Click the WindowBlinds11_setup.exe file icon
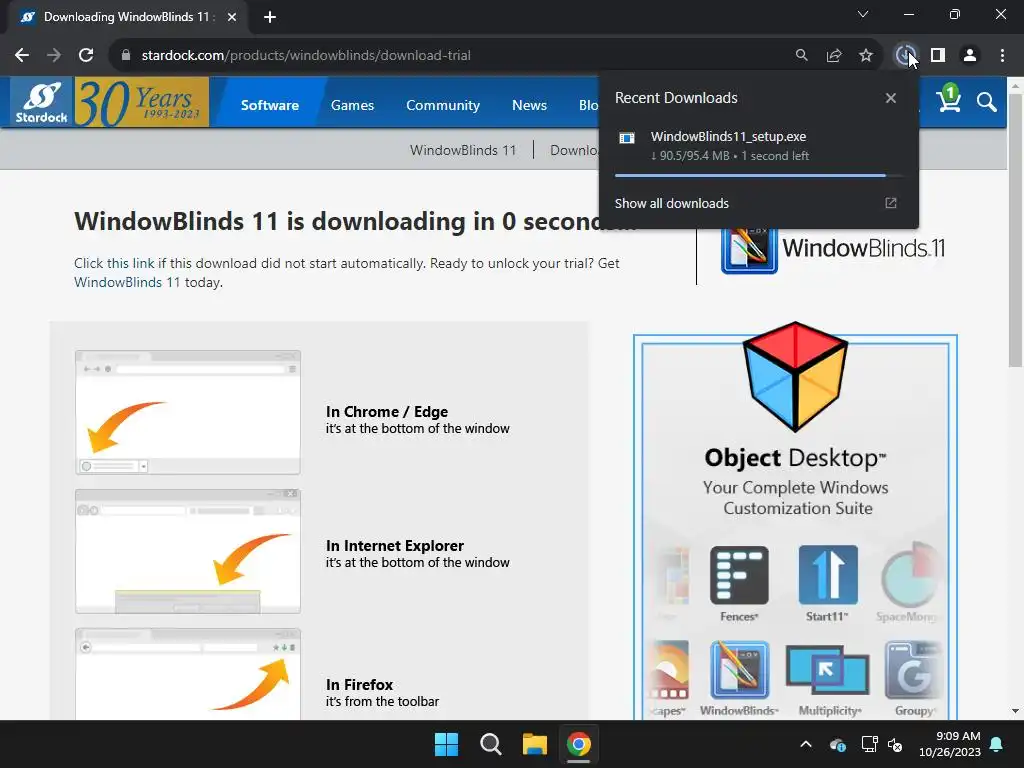The height and width of the screenshot is (768, 1024). point(627,138)
